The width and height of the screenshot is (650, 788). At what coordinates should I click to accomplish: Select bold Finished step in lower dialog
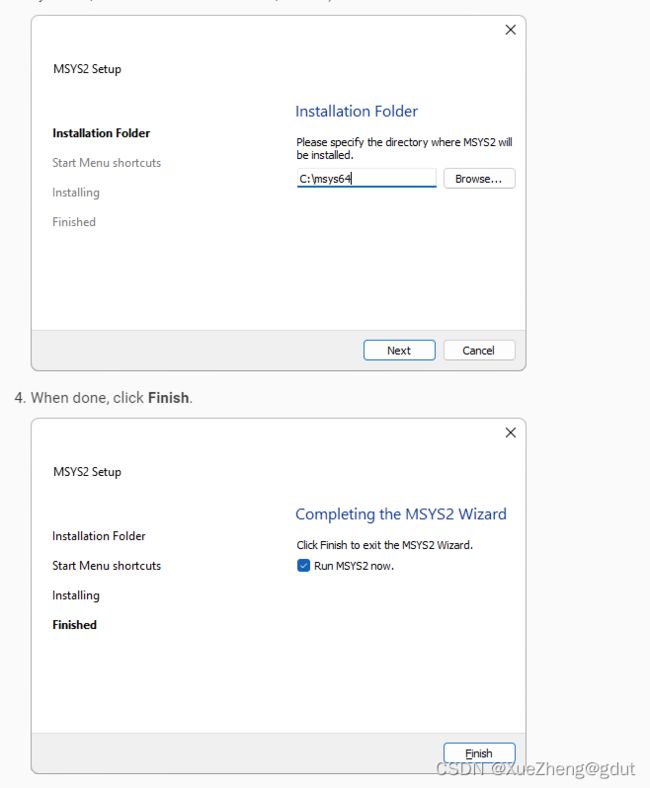point(75,625)
